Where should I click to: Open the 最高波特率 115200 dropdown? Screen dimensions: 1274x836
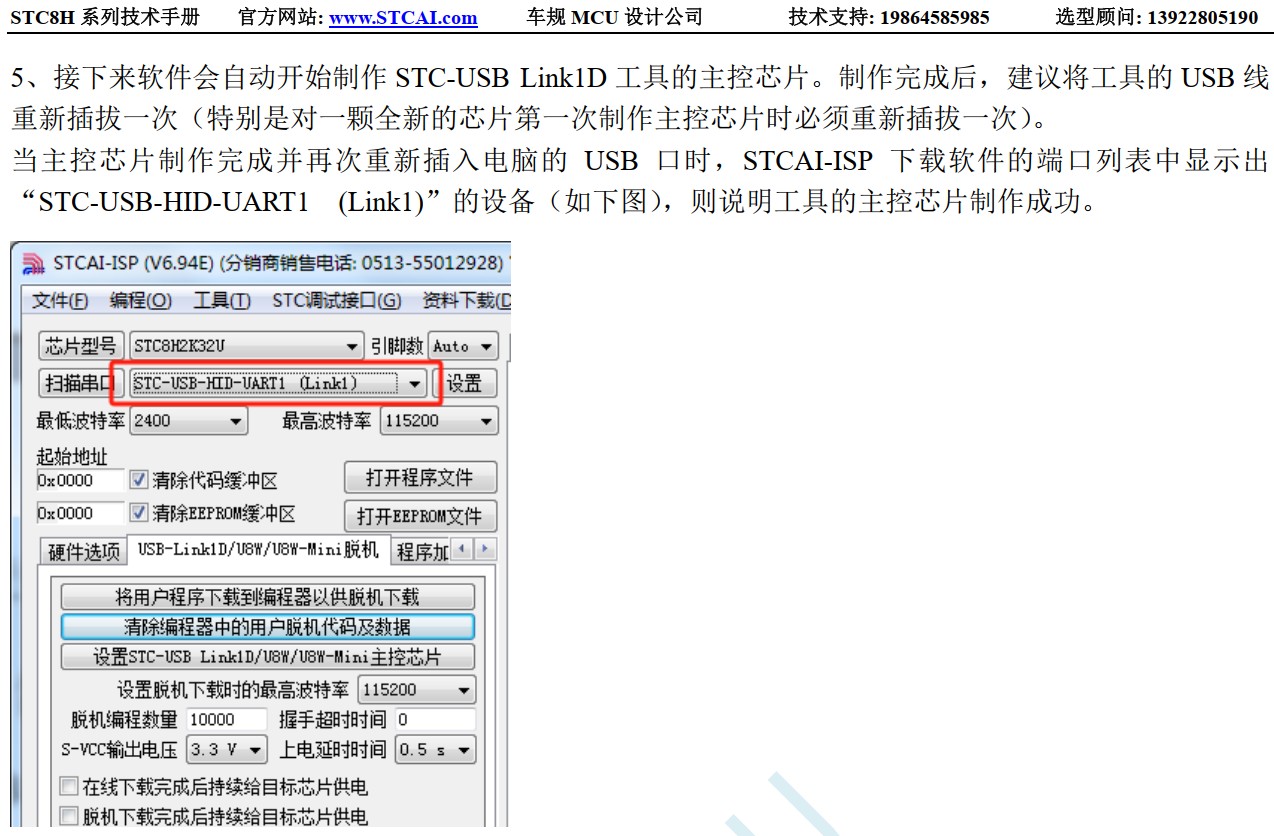point(438,421)
